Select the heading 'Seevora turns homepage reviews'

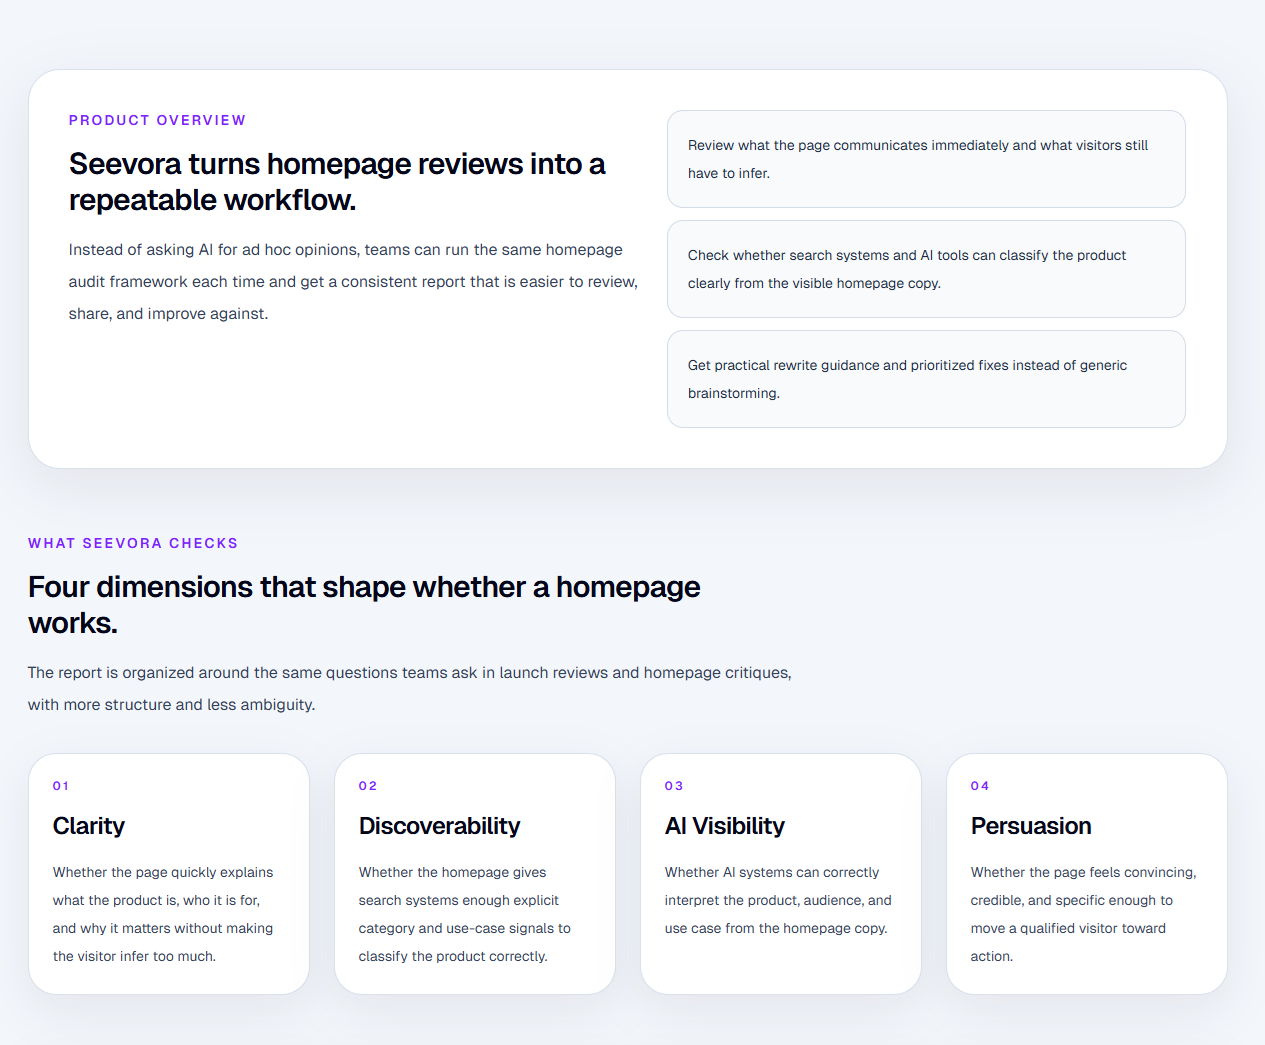pos(337,182)
